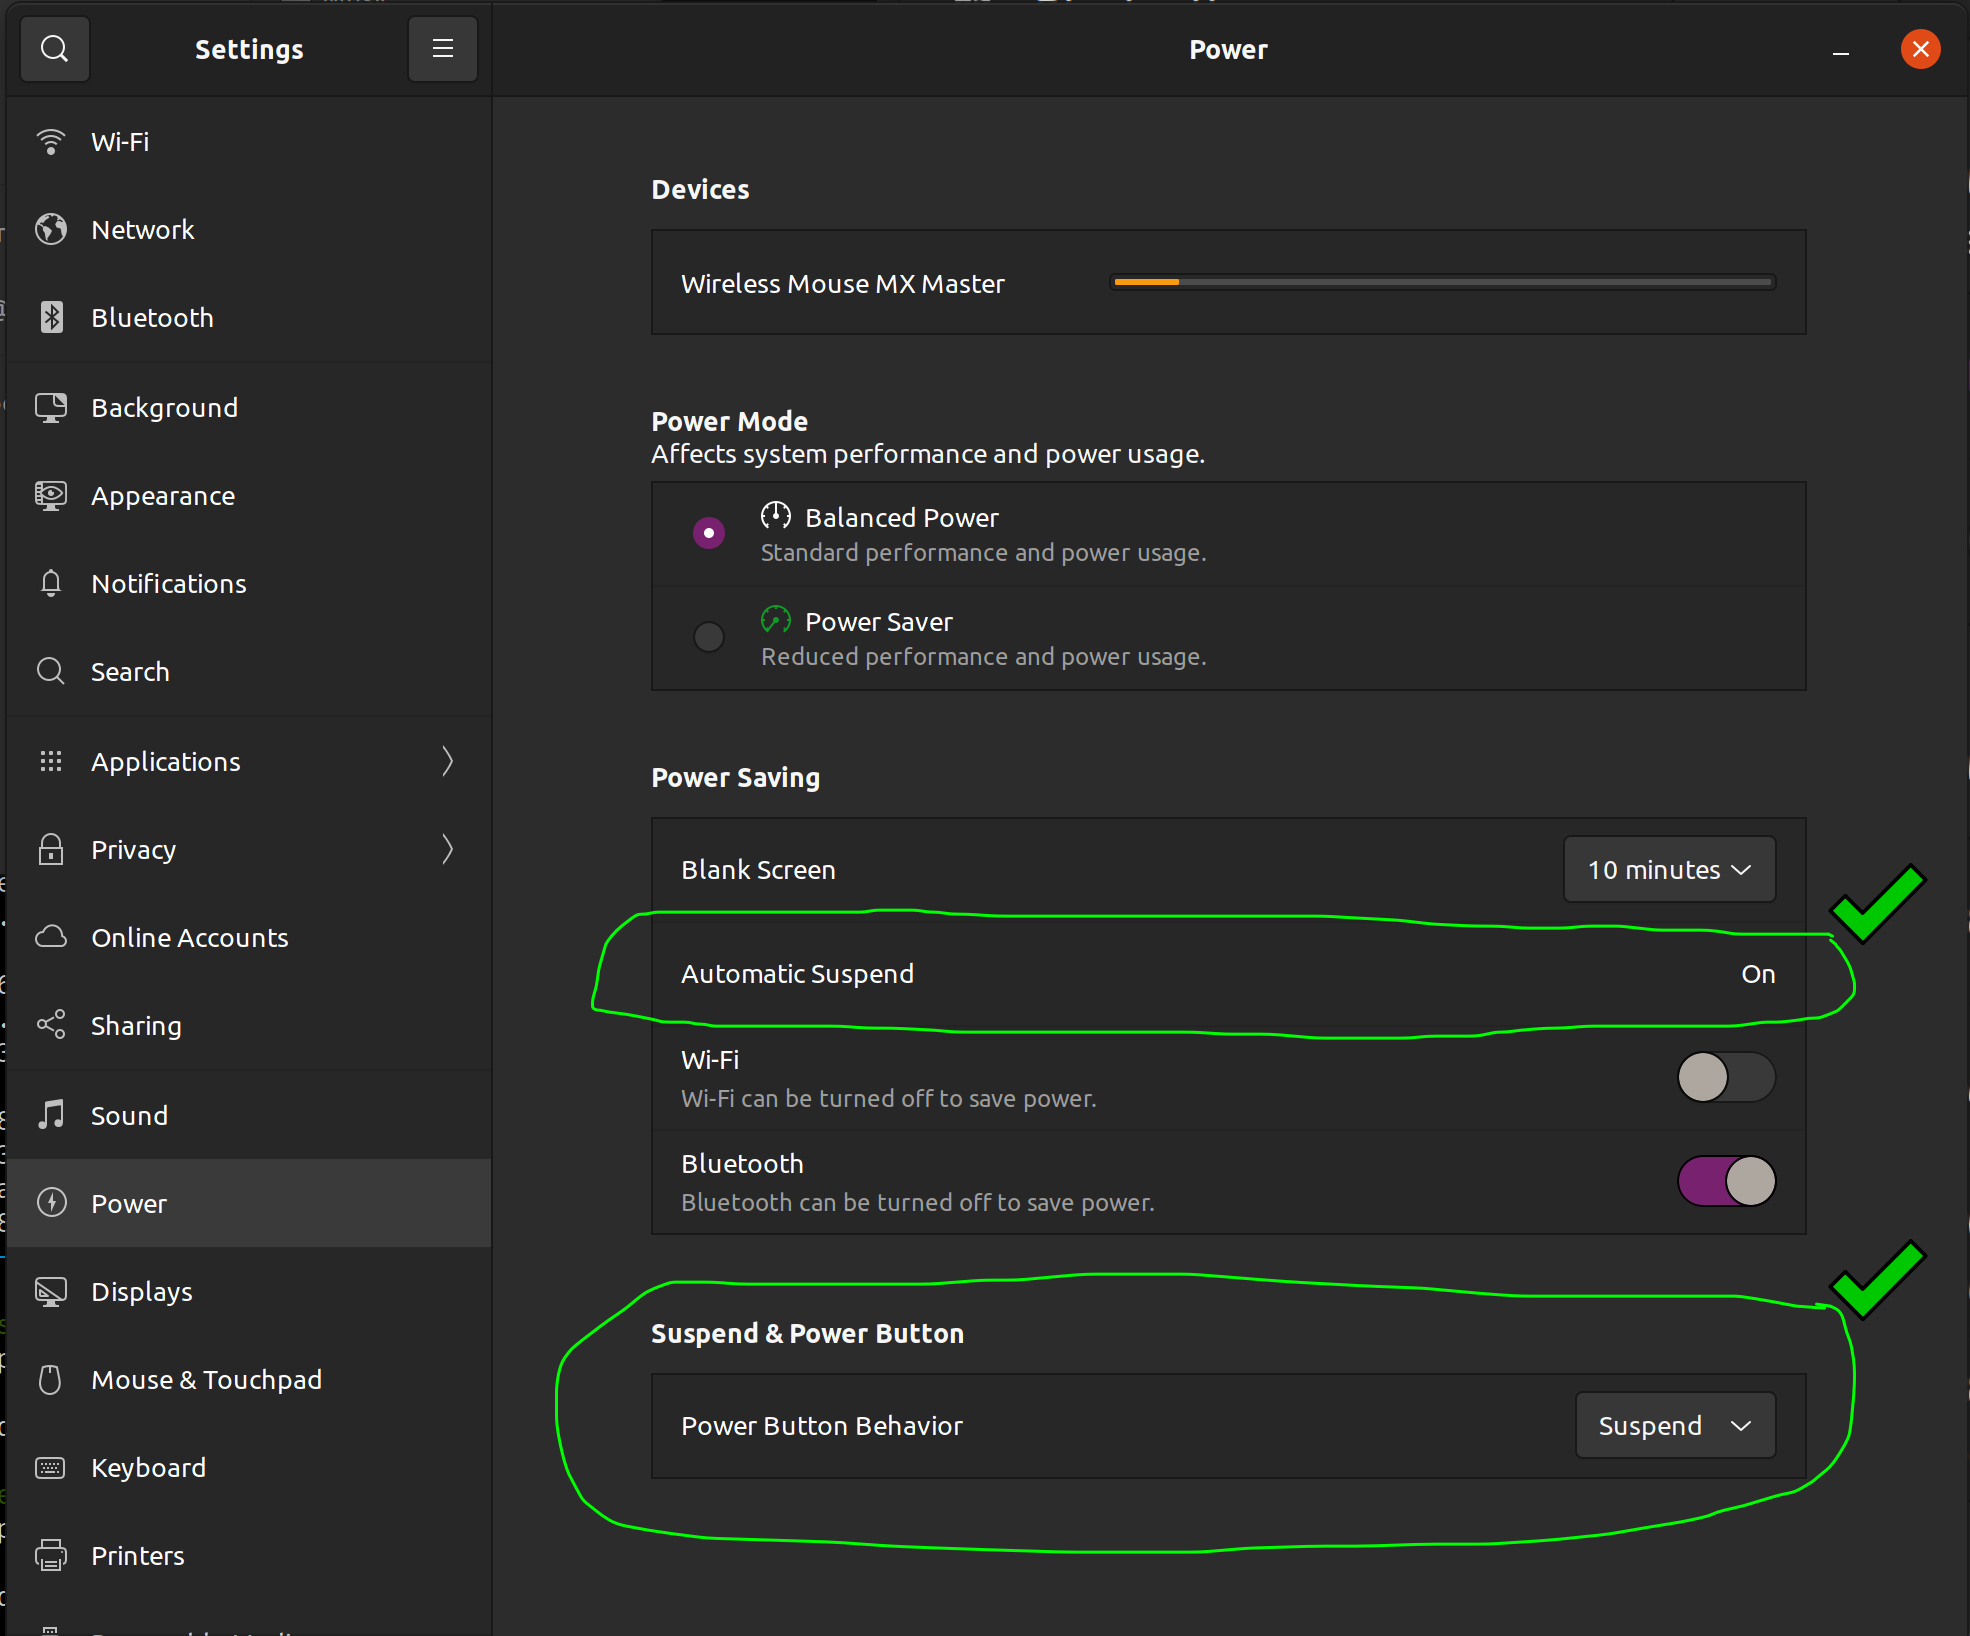Image resolution: width=1970 pixels, height=1636 pixels.
Task: Click the search magnifier icon in Settings header
Action: click(x=55, y=49)
